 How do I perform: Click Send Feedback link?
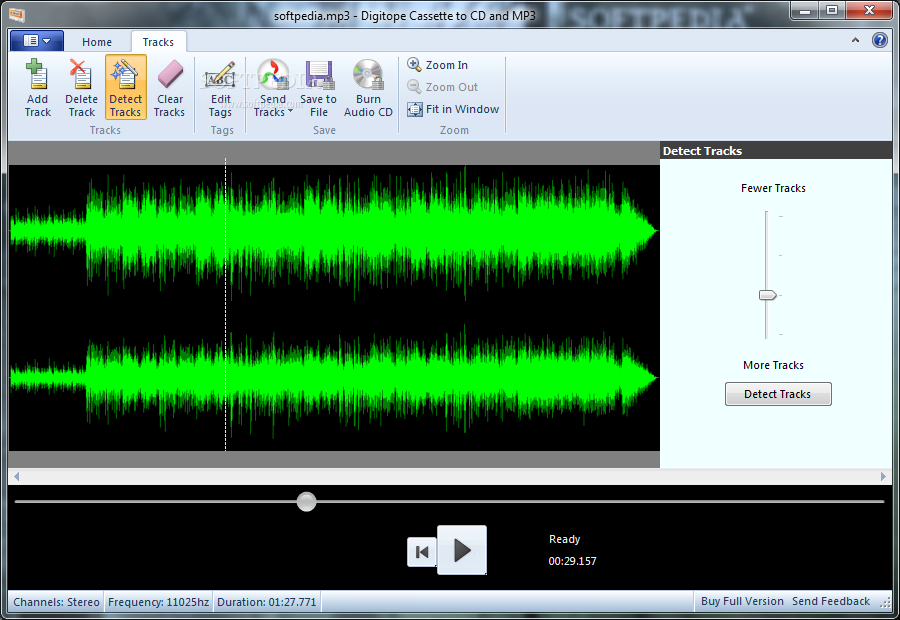(831, 601)
